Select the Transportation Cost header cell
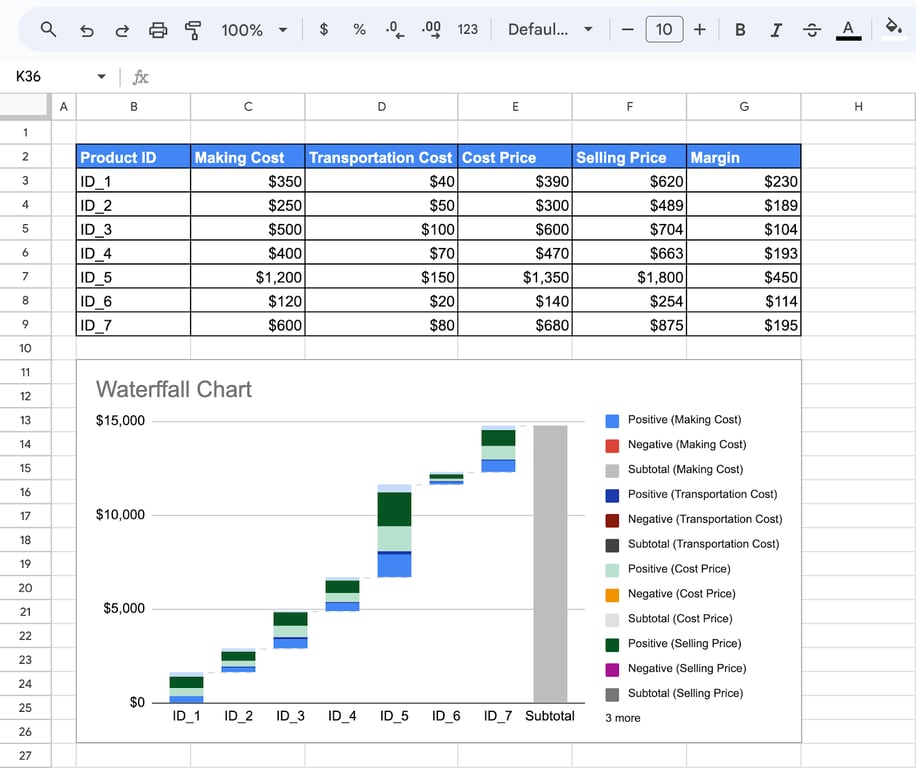Viewport: 916px width, 768px height. (381, 157)
